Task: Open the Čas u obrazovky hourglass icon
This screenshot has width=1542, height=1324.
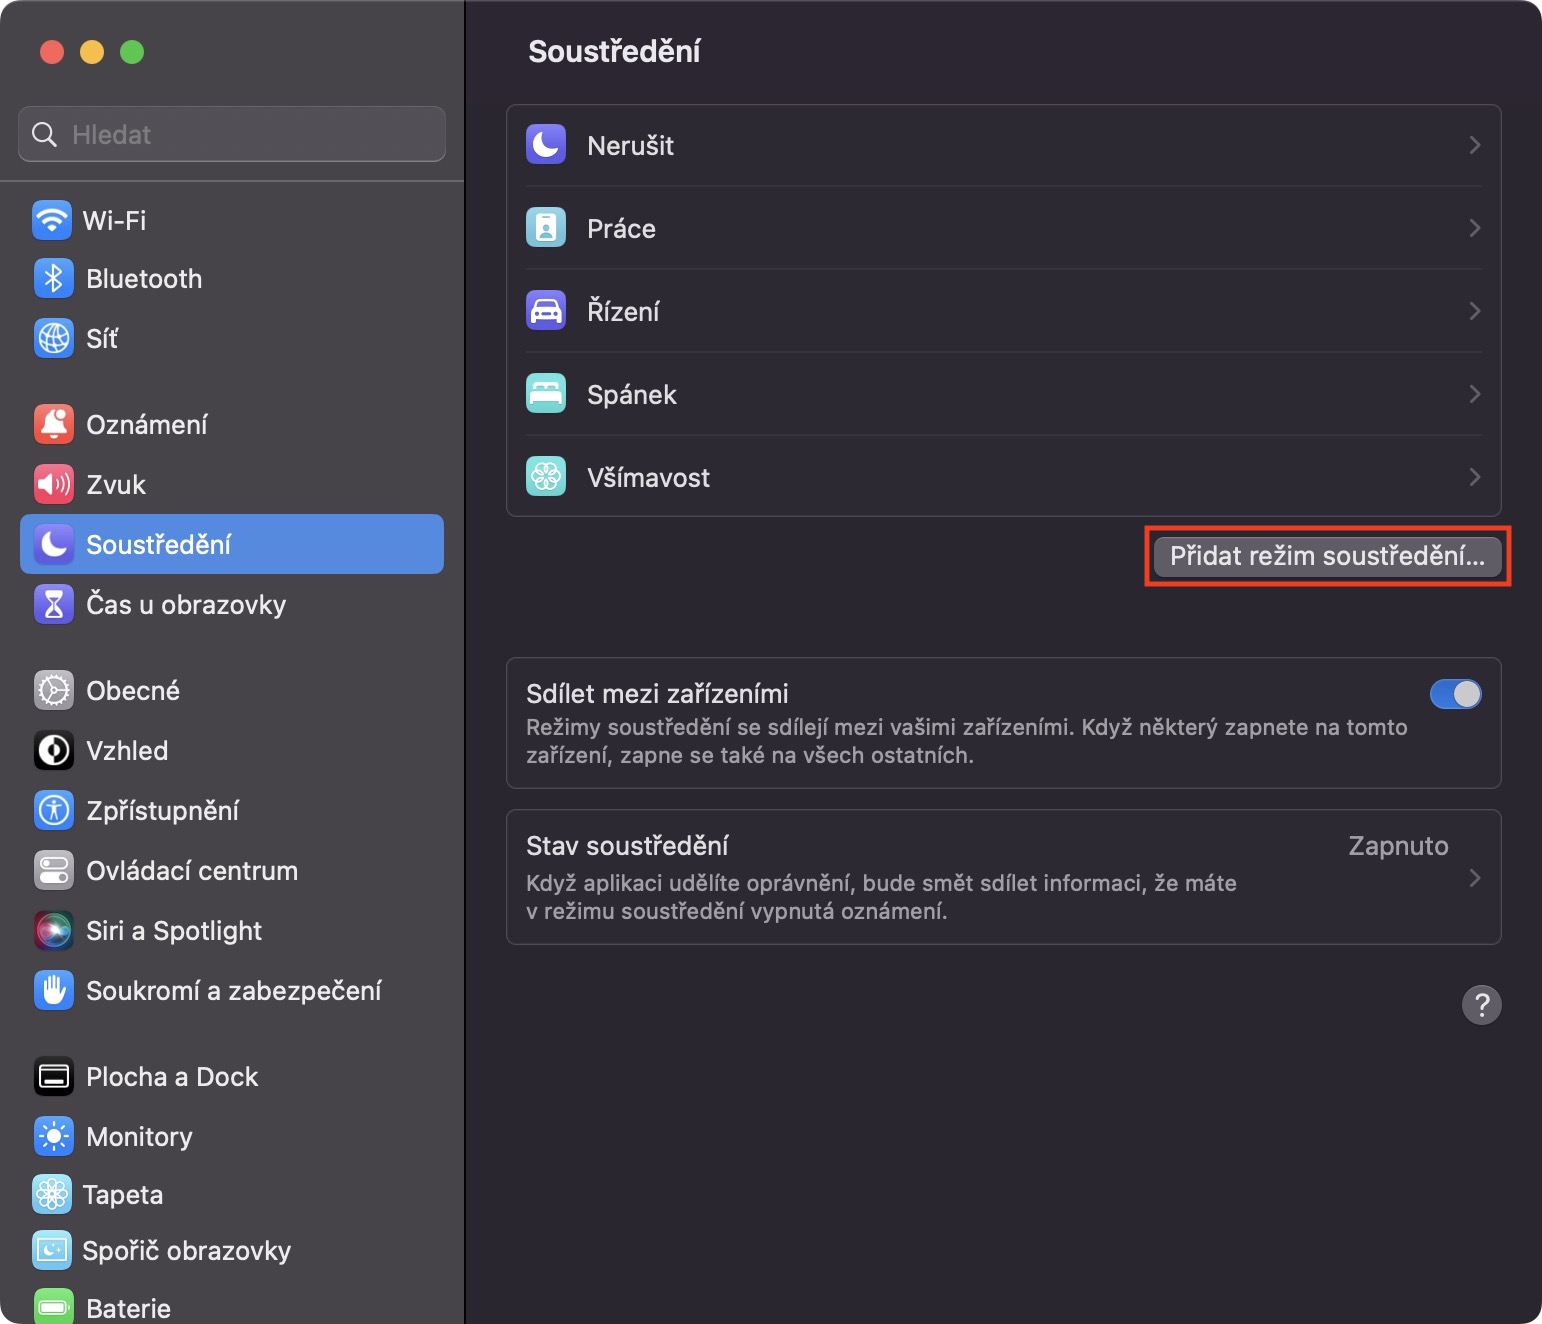Action: click(53, 605)
